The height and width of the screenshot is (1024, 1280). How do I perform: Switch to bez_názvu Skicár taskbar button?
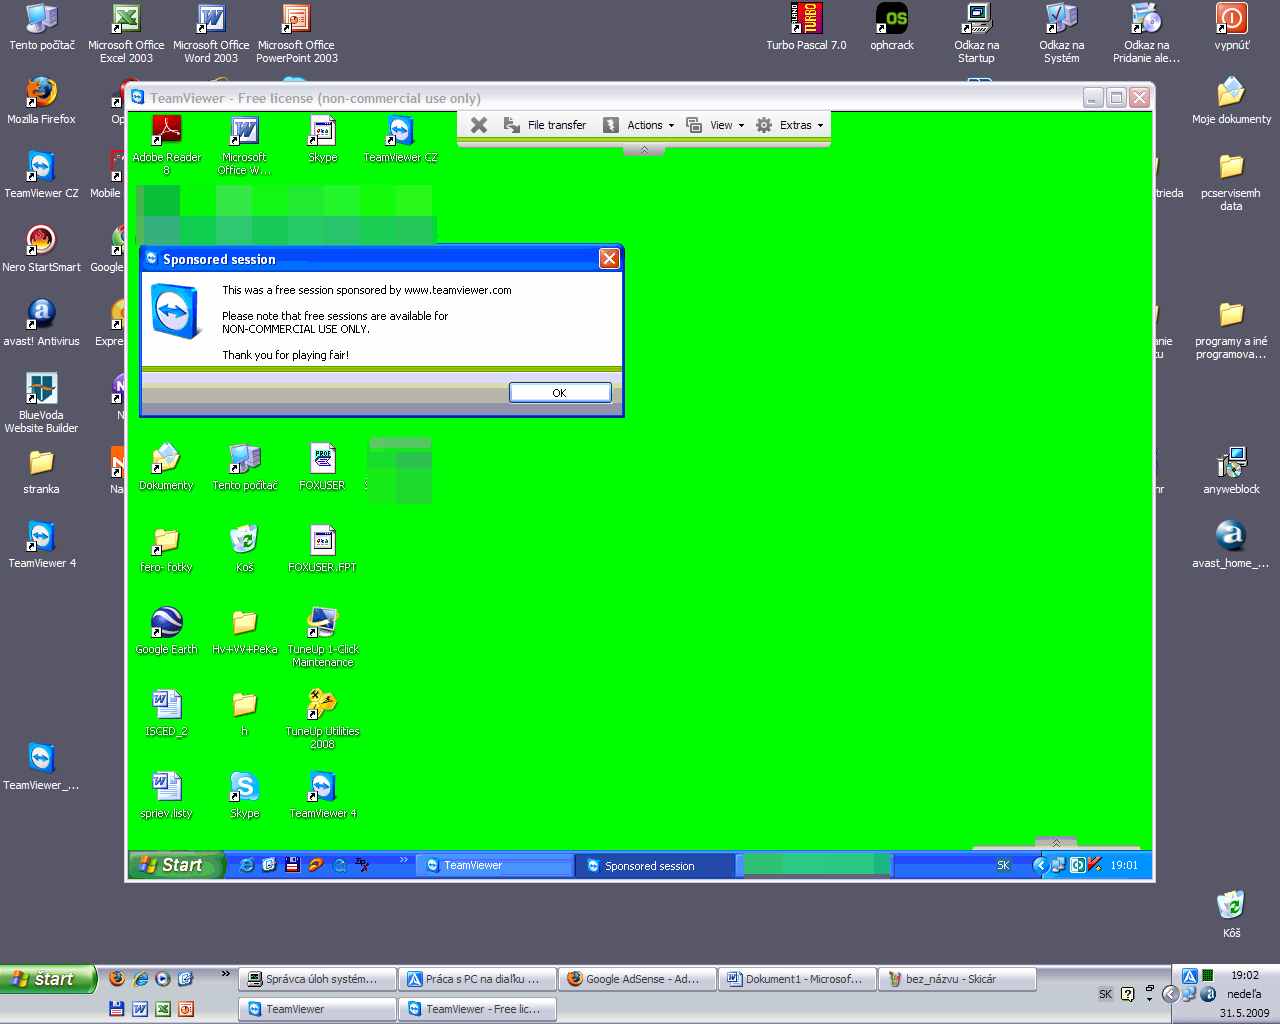point(957,979)
